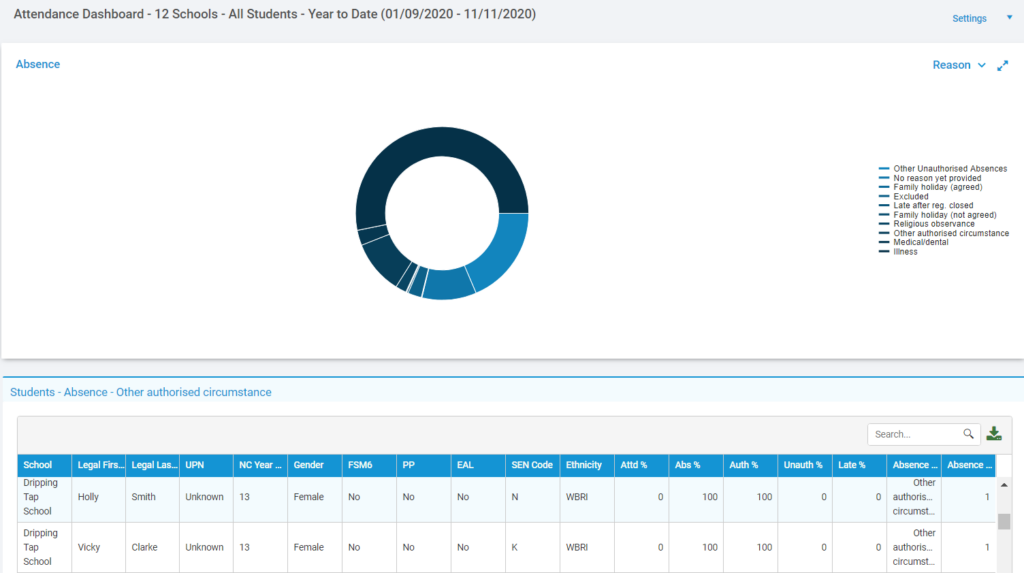The width and height of the screenshot is (1024, 573).
Task: Toggle Late after reg. closed legend entry
Action: [x=925, y=205]
